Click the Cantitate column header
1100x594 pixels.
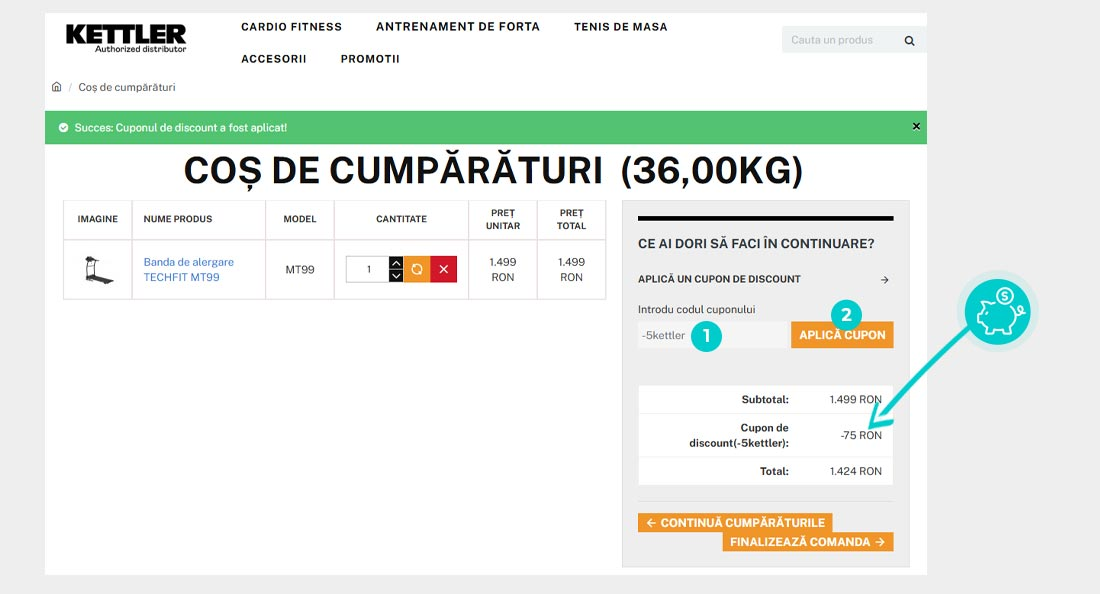(x=401, y=220)
